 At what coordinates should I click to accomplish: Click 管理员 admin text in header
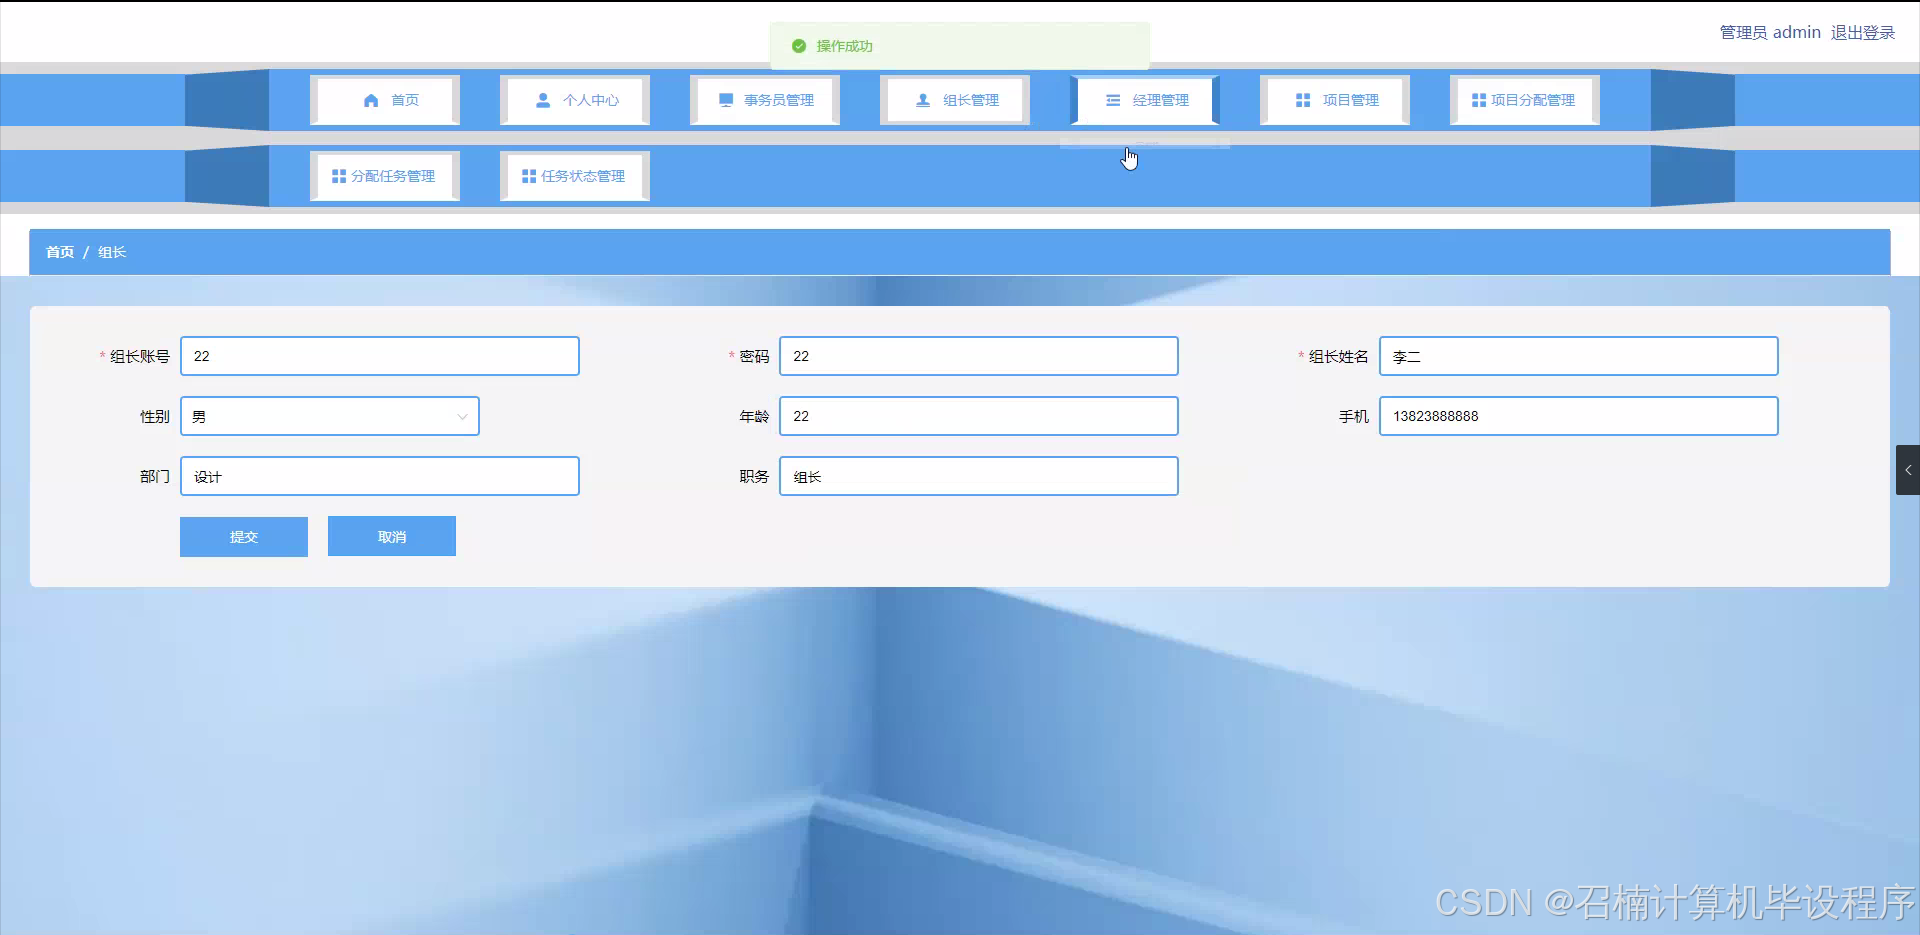(x=1770, y=33)
